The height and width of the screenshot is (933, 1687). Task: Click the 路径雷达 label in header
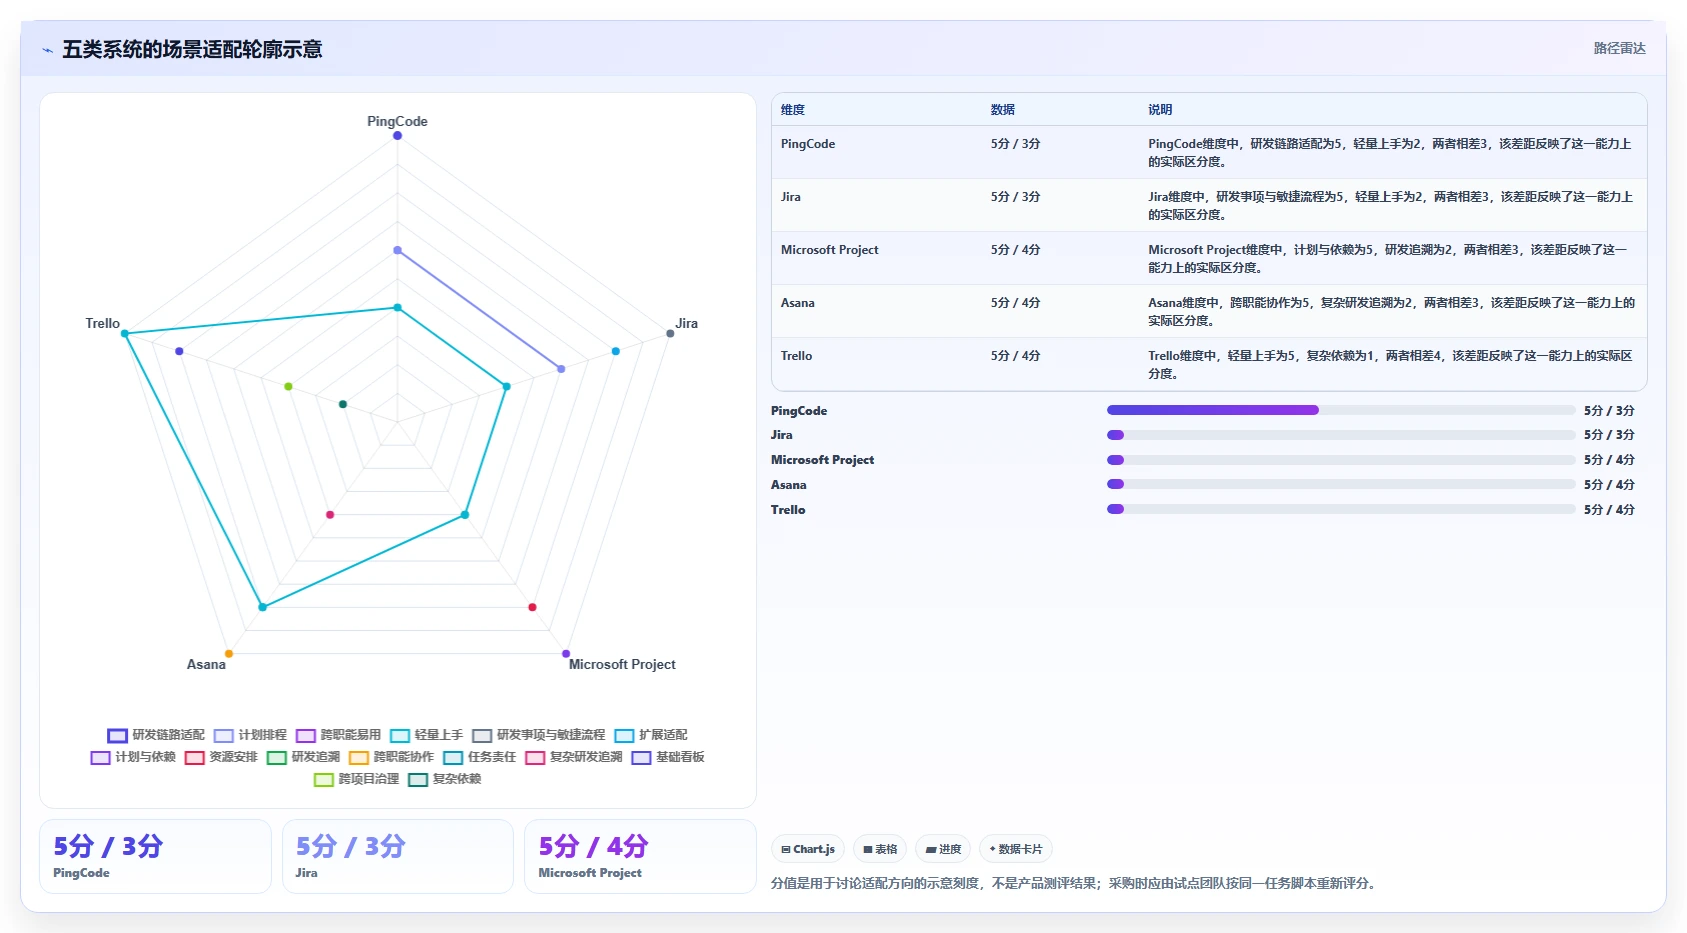1619,48
